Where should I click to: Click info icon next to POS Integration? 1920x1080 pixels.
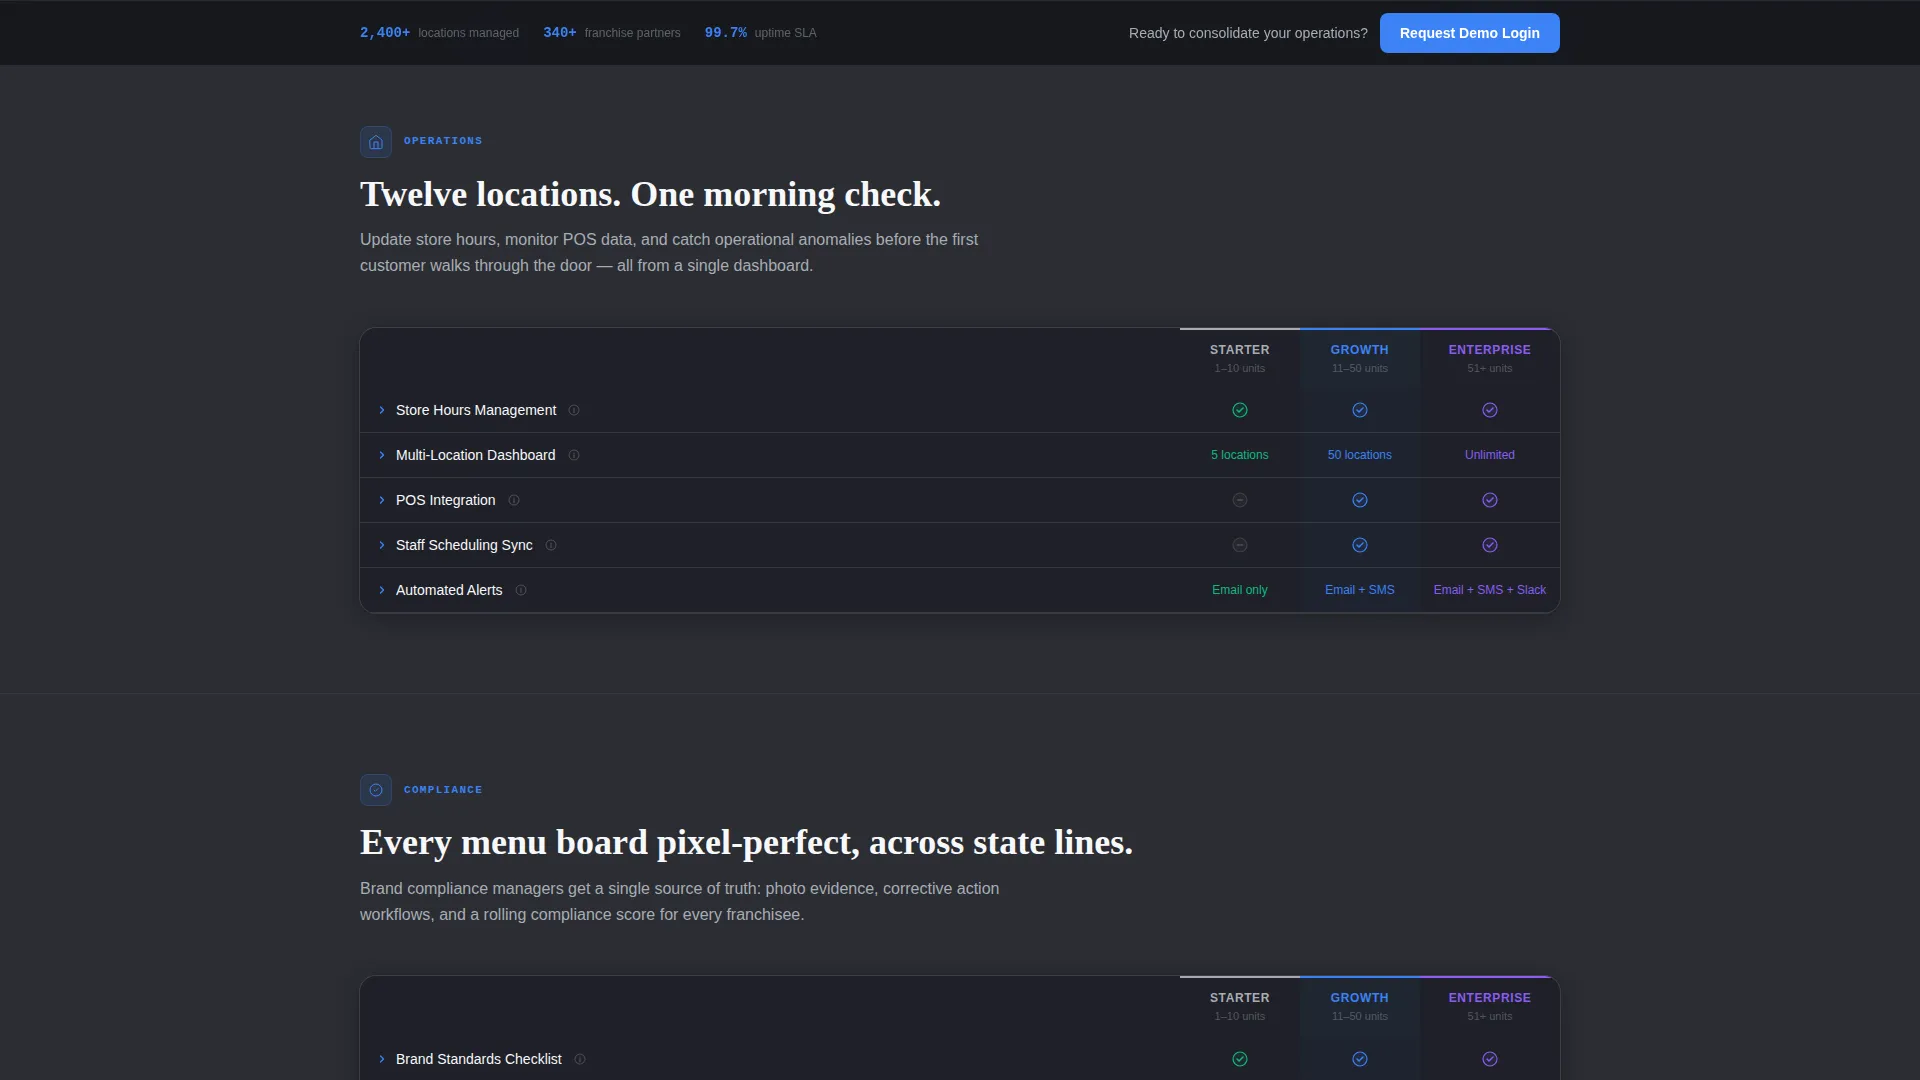[x=514, y=500]
